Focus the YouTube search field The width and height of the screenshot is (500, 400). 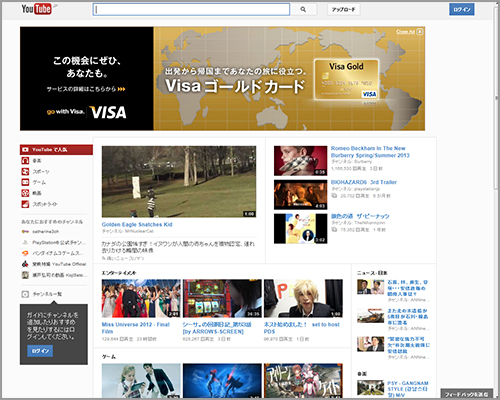191,9
